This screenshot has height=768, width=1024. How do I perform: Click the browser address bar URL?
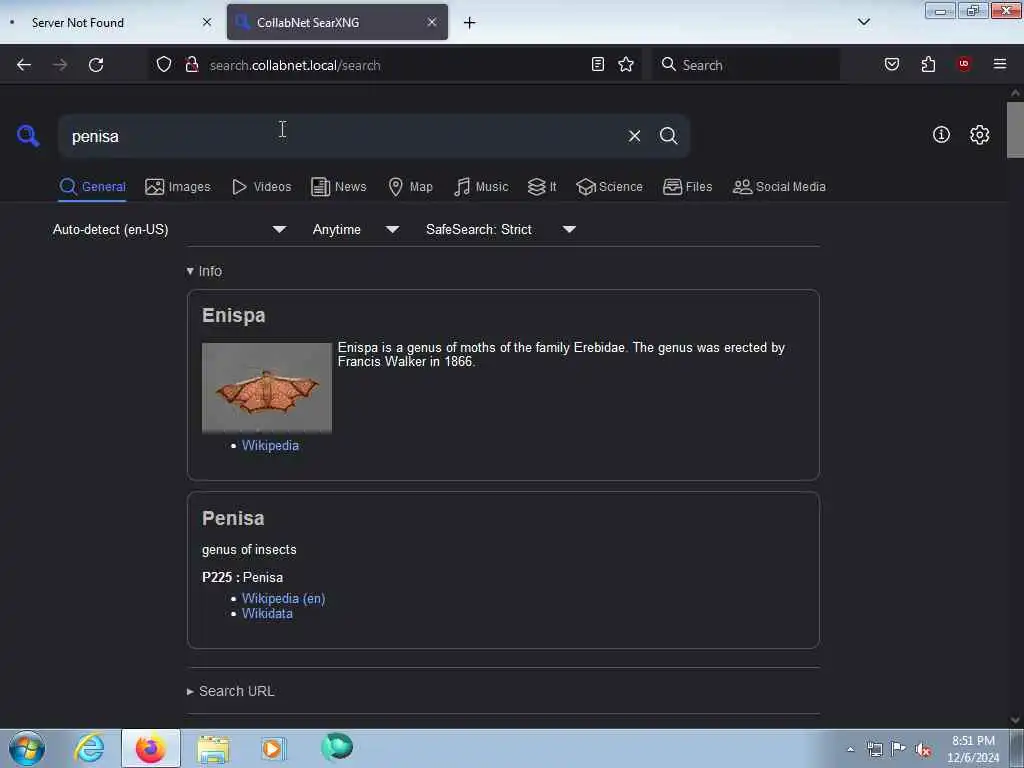(x=295, y=65)
